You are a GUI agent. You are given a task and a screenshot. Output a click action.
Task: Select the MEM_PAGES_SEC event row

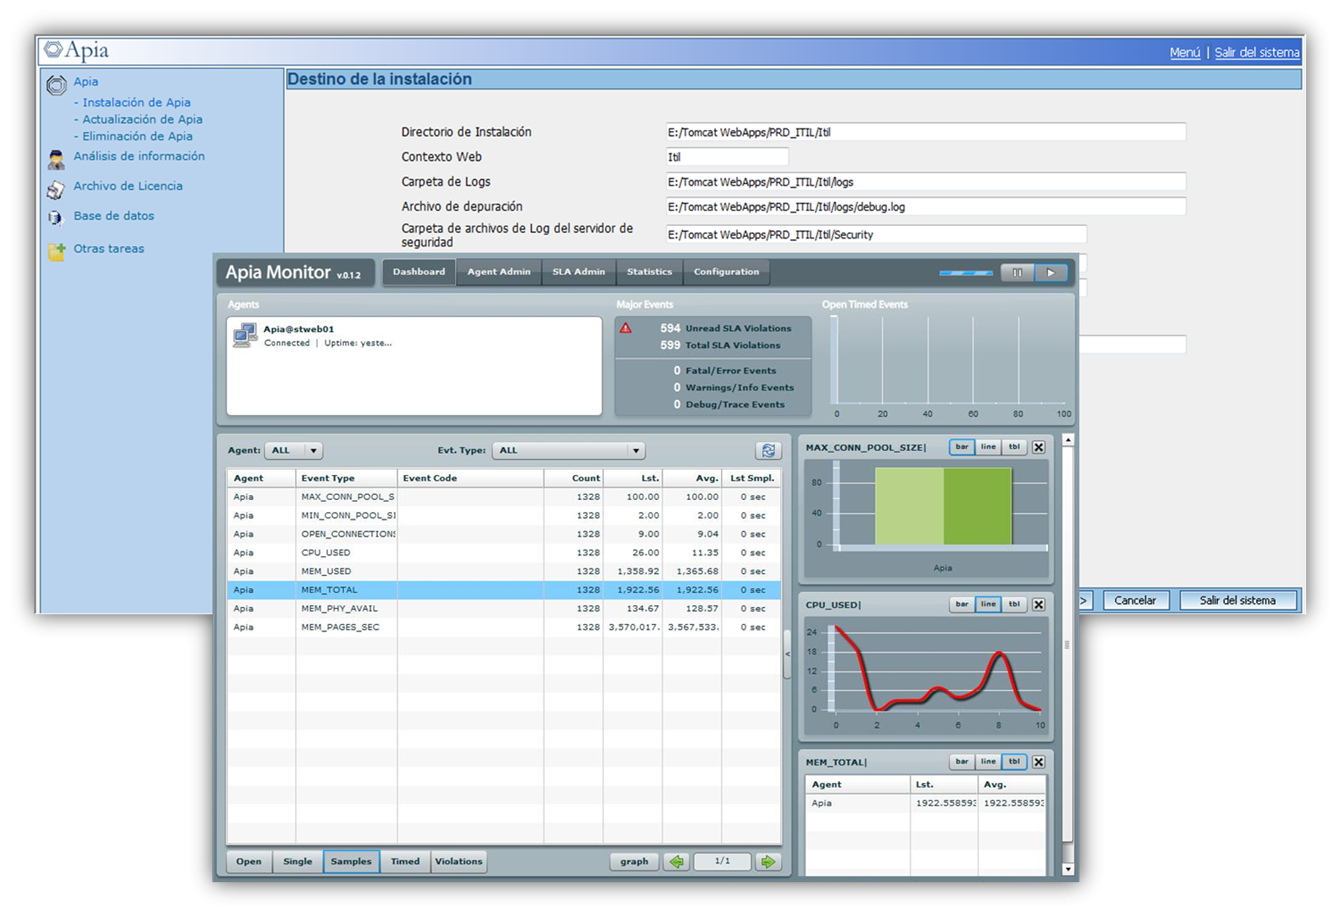click(504, 627)
